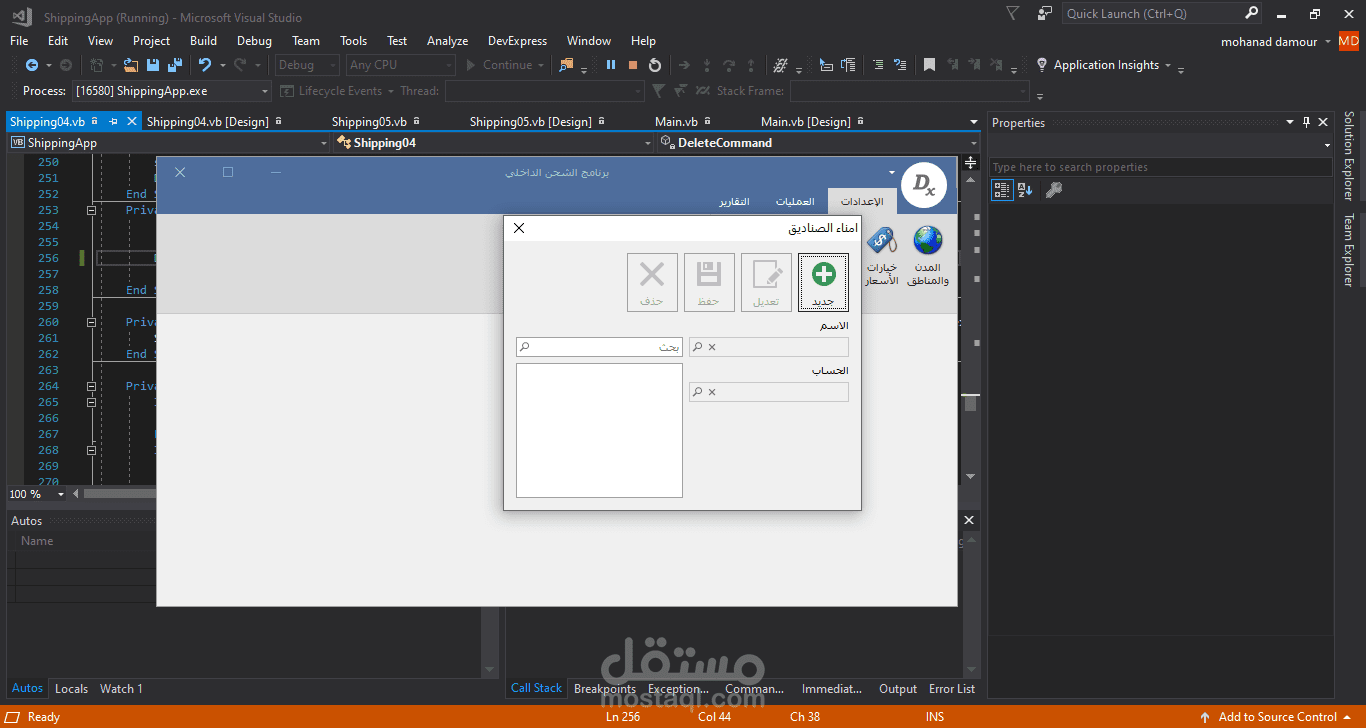Click the feedback icon near Quick Launch
This screenshot has width=1366, height=728.
pos(1045,14)
